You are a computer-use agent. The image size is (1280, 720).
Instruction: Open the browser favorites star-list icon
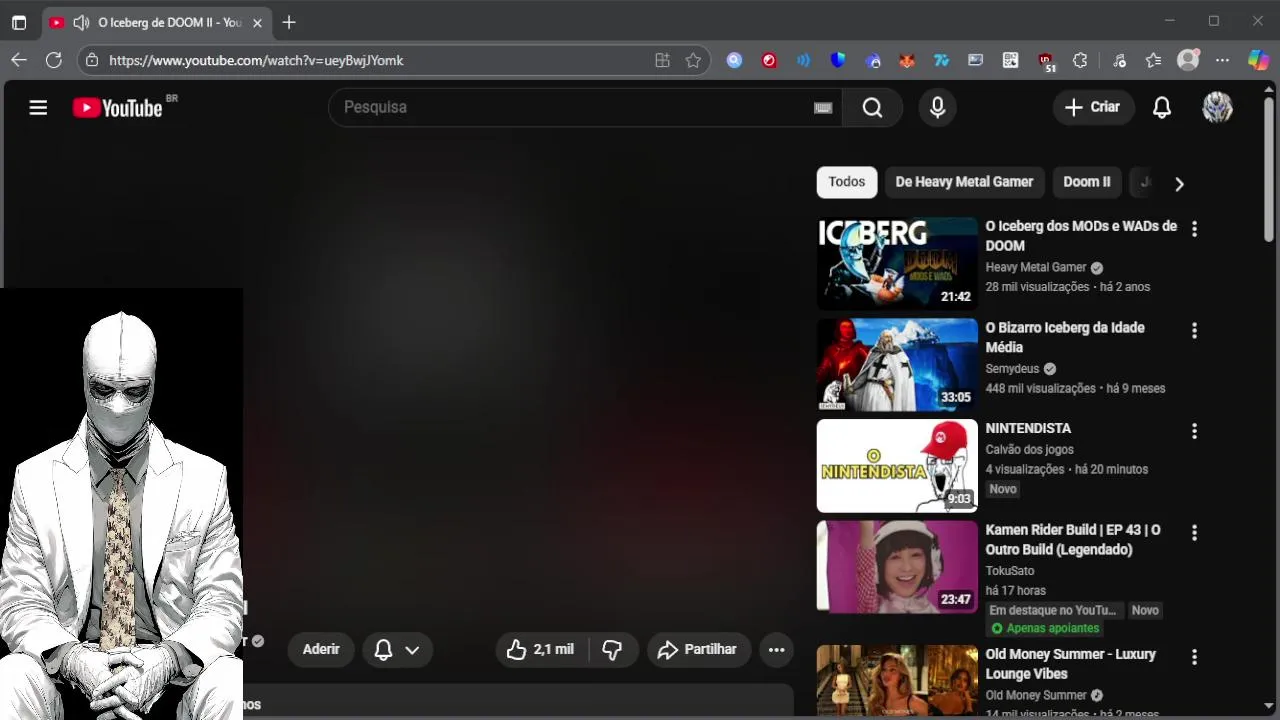[x=1153, y=60]
